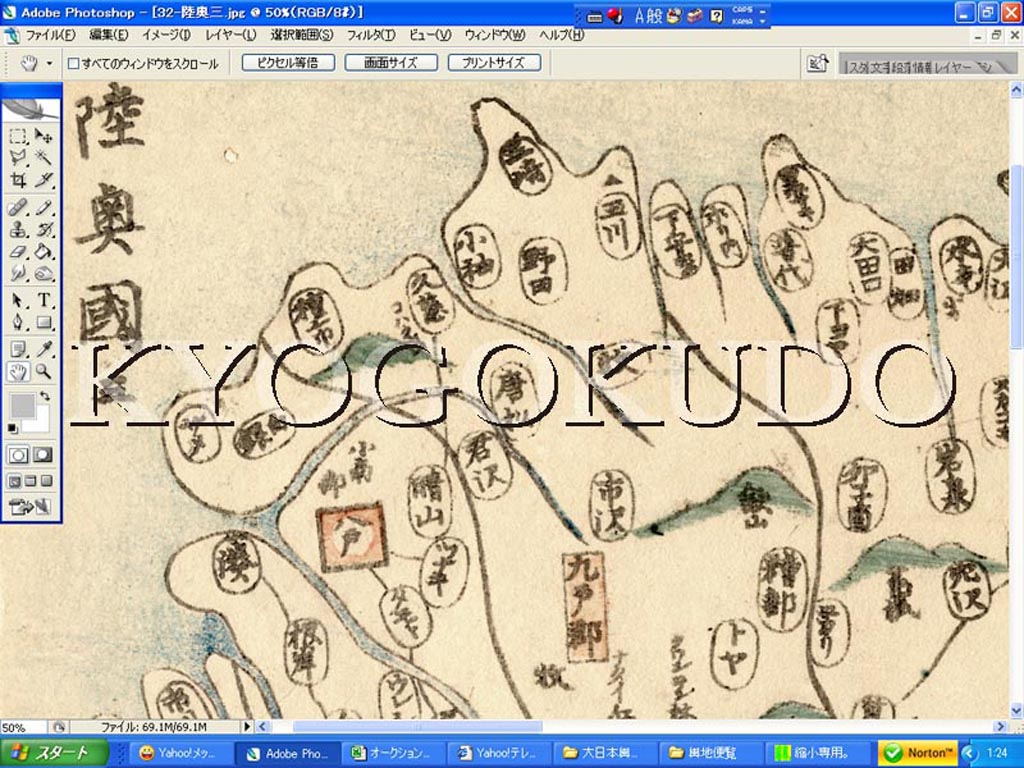The image size is (1024, 768).
Task: Select the Polygonal Lasso tool
Action: pyautogui.click(x=18, y=157)
